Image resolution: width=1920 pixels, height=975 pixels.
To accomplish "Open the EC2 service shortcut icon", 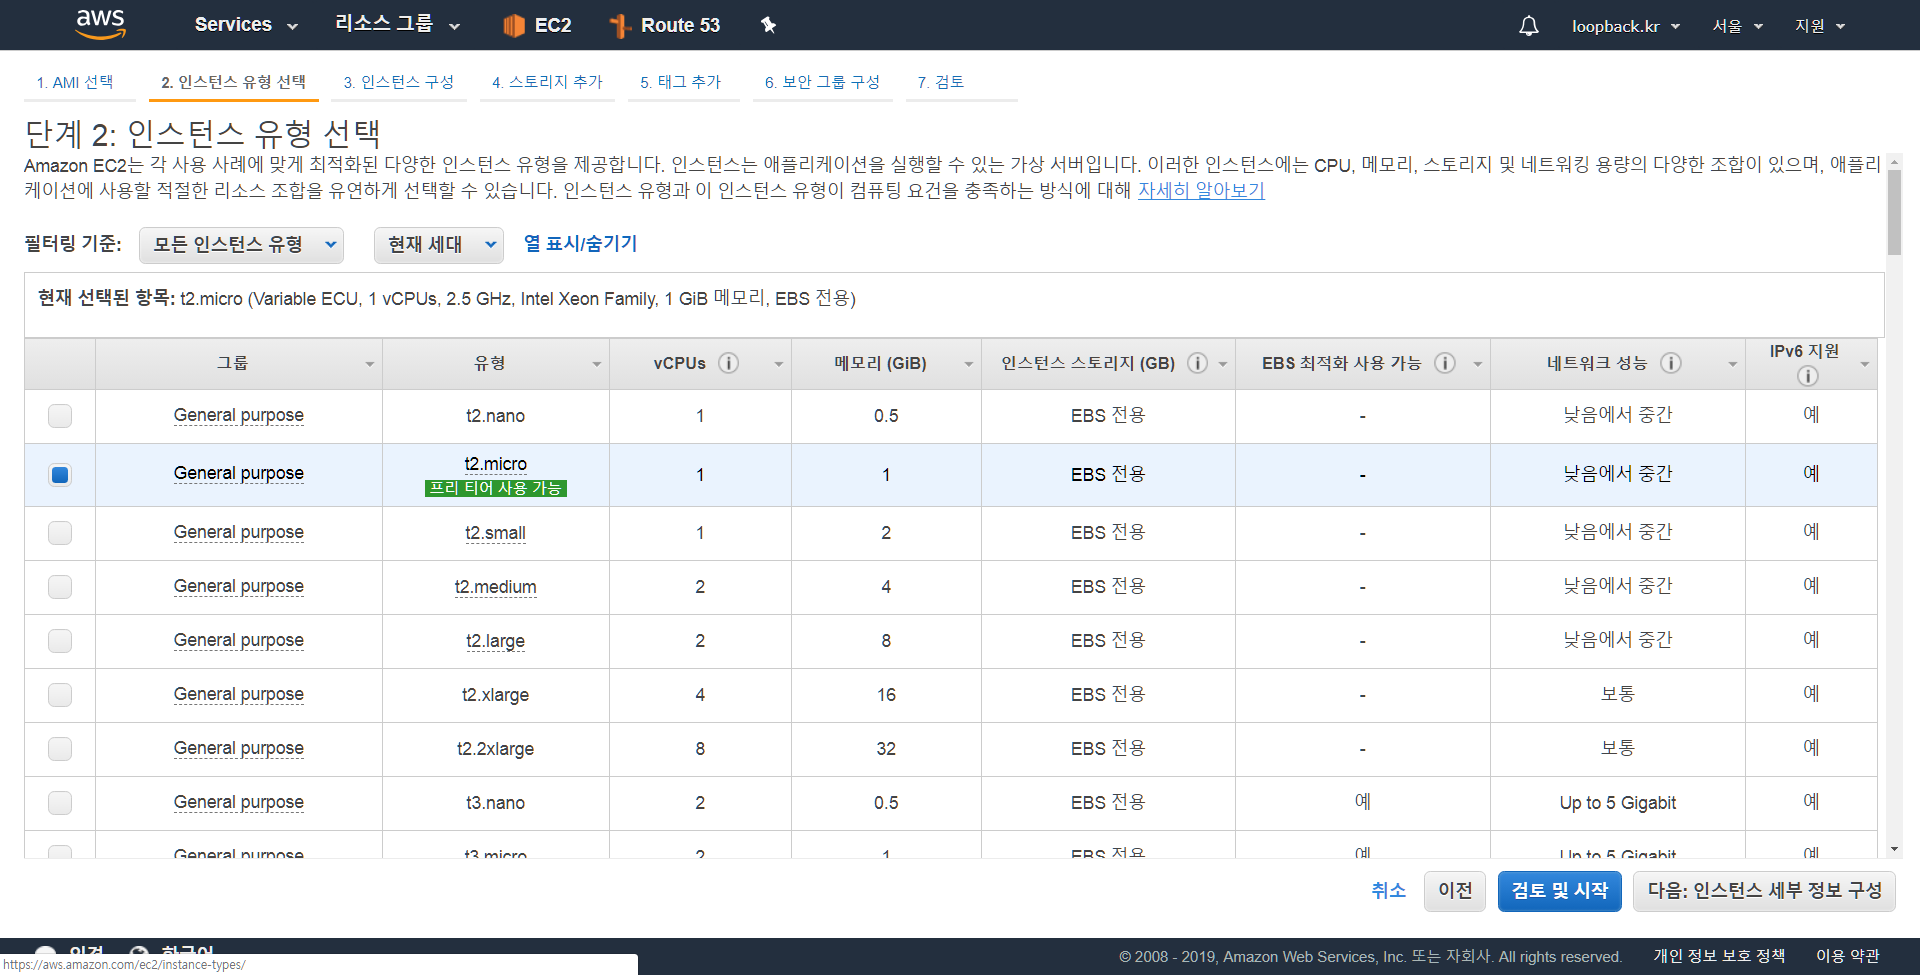I will click(x=514, y=25).
